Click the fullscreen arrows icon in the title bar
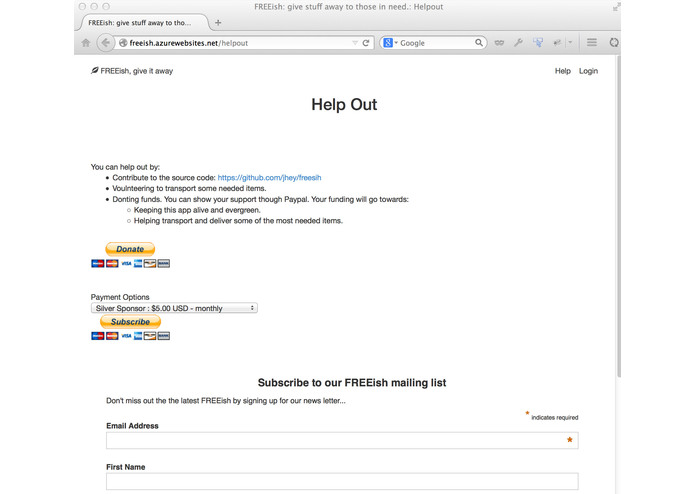This screenshot has height=494, width=695. pos(616,7)
